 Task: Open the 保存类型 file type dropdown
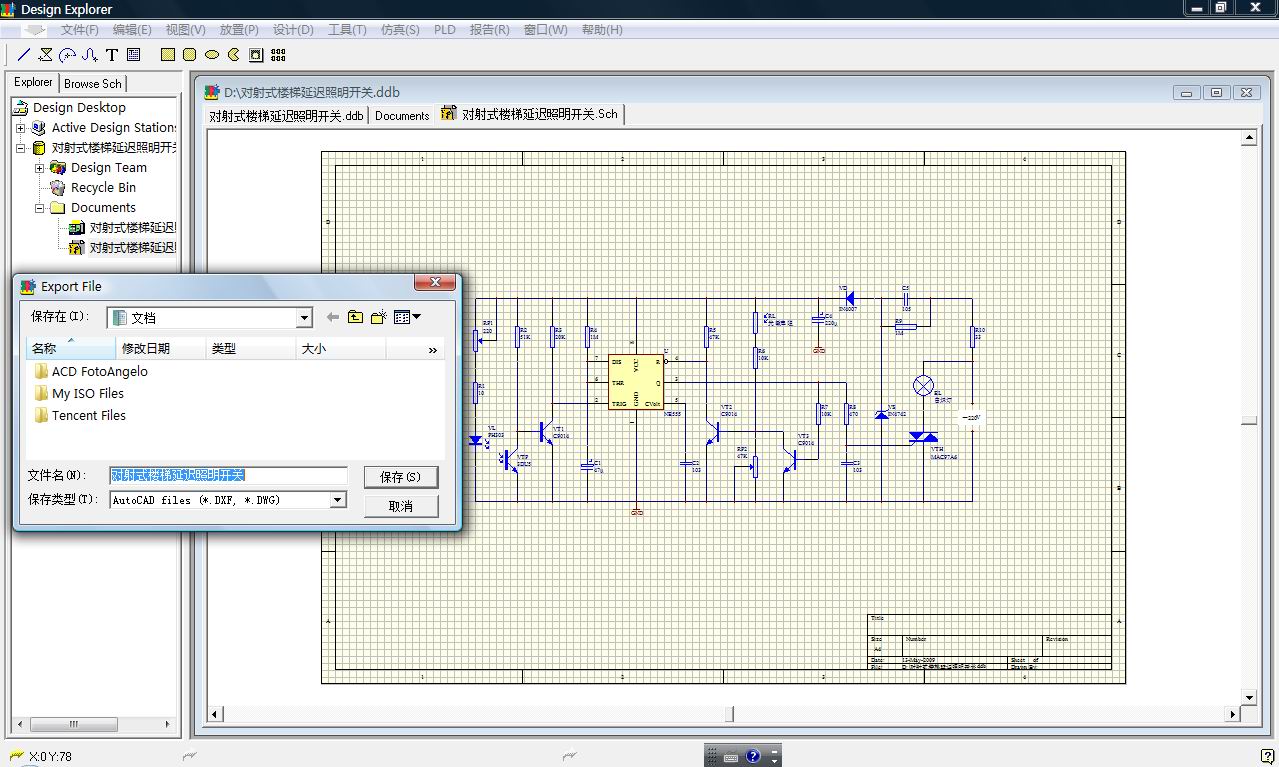pos(338,499)
